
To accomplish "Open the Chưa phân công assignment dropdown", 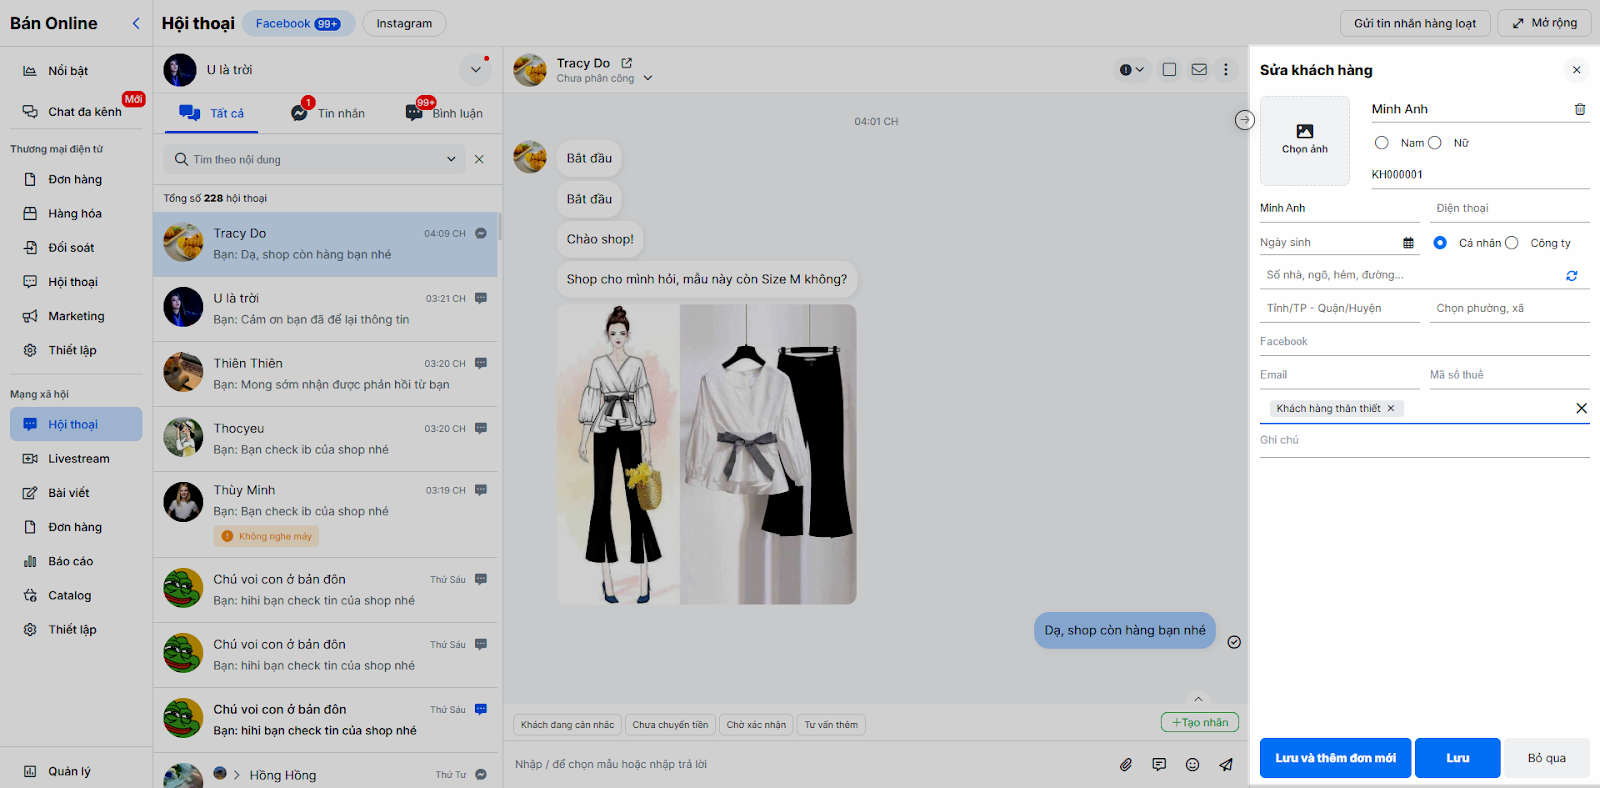I will click(605, 78).
